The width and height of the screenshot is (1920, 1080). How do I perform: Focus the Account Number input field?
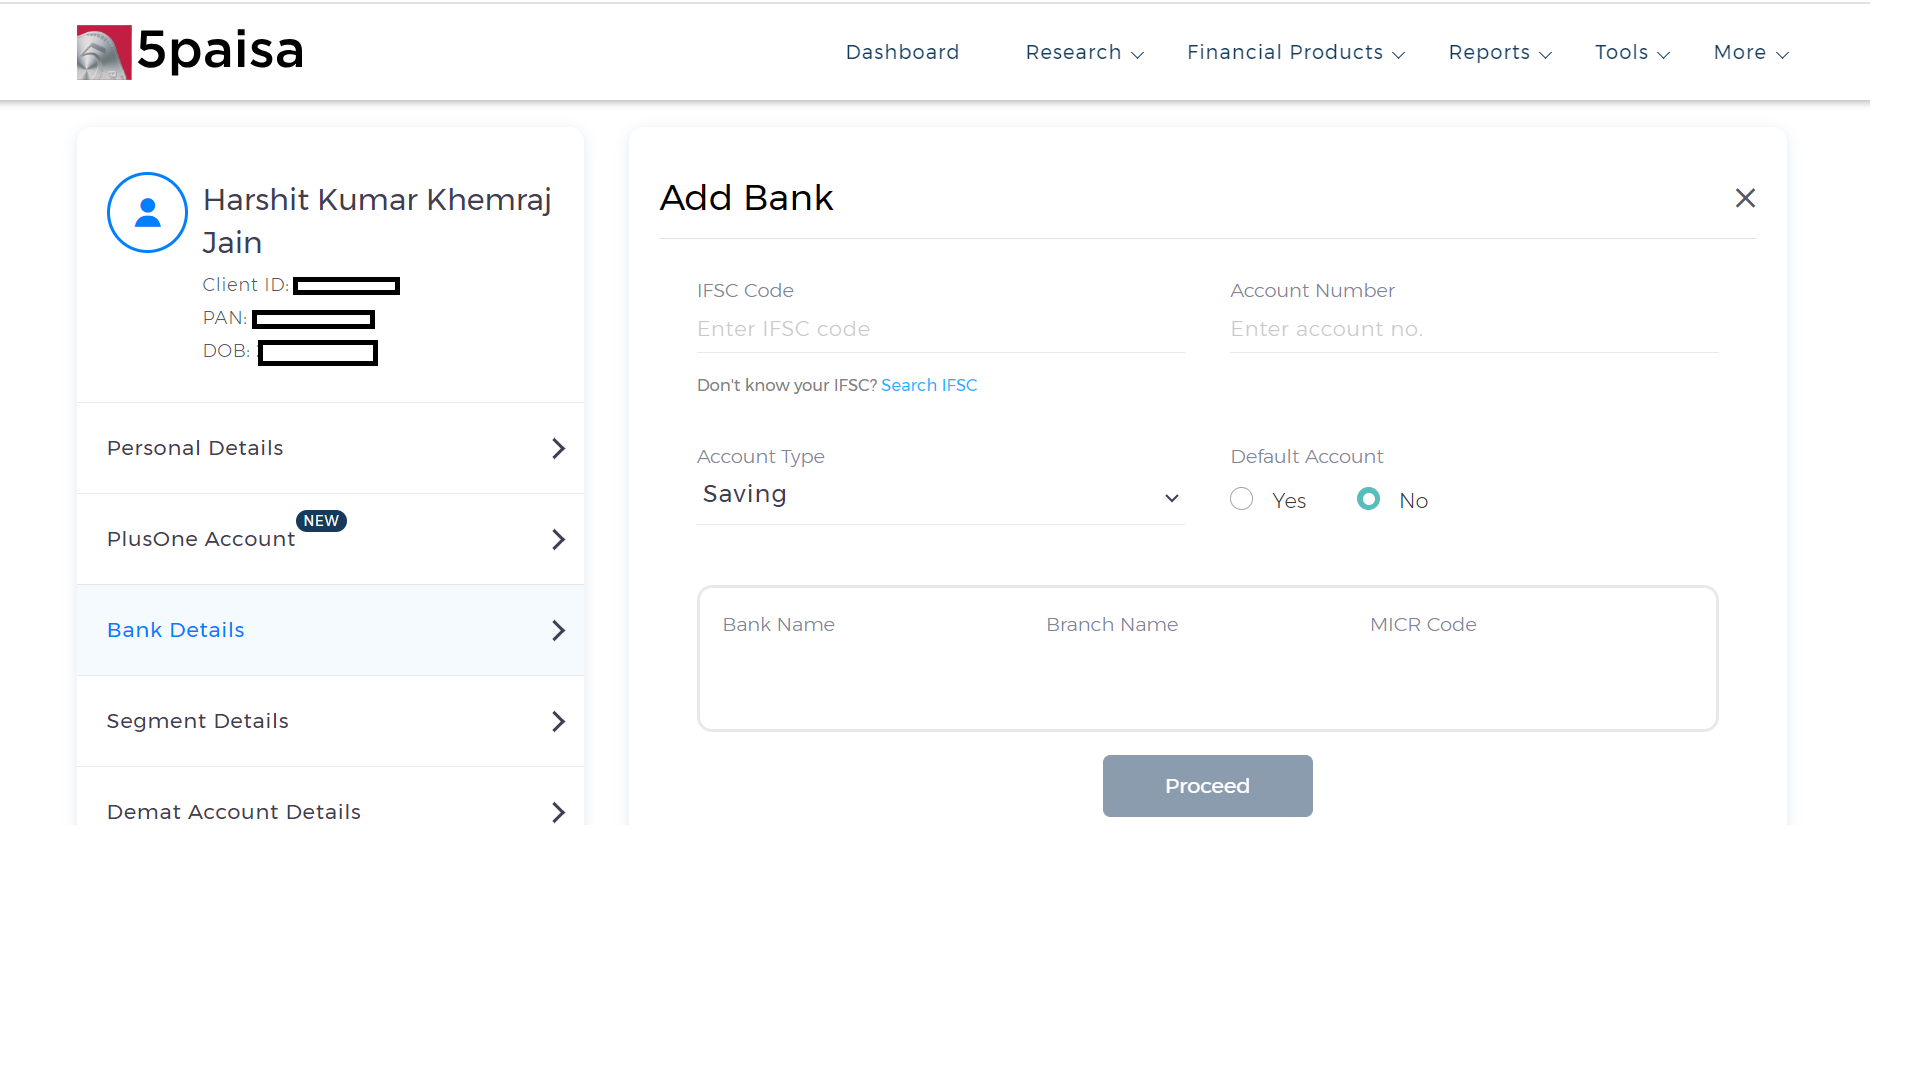1473,329
